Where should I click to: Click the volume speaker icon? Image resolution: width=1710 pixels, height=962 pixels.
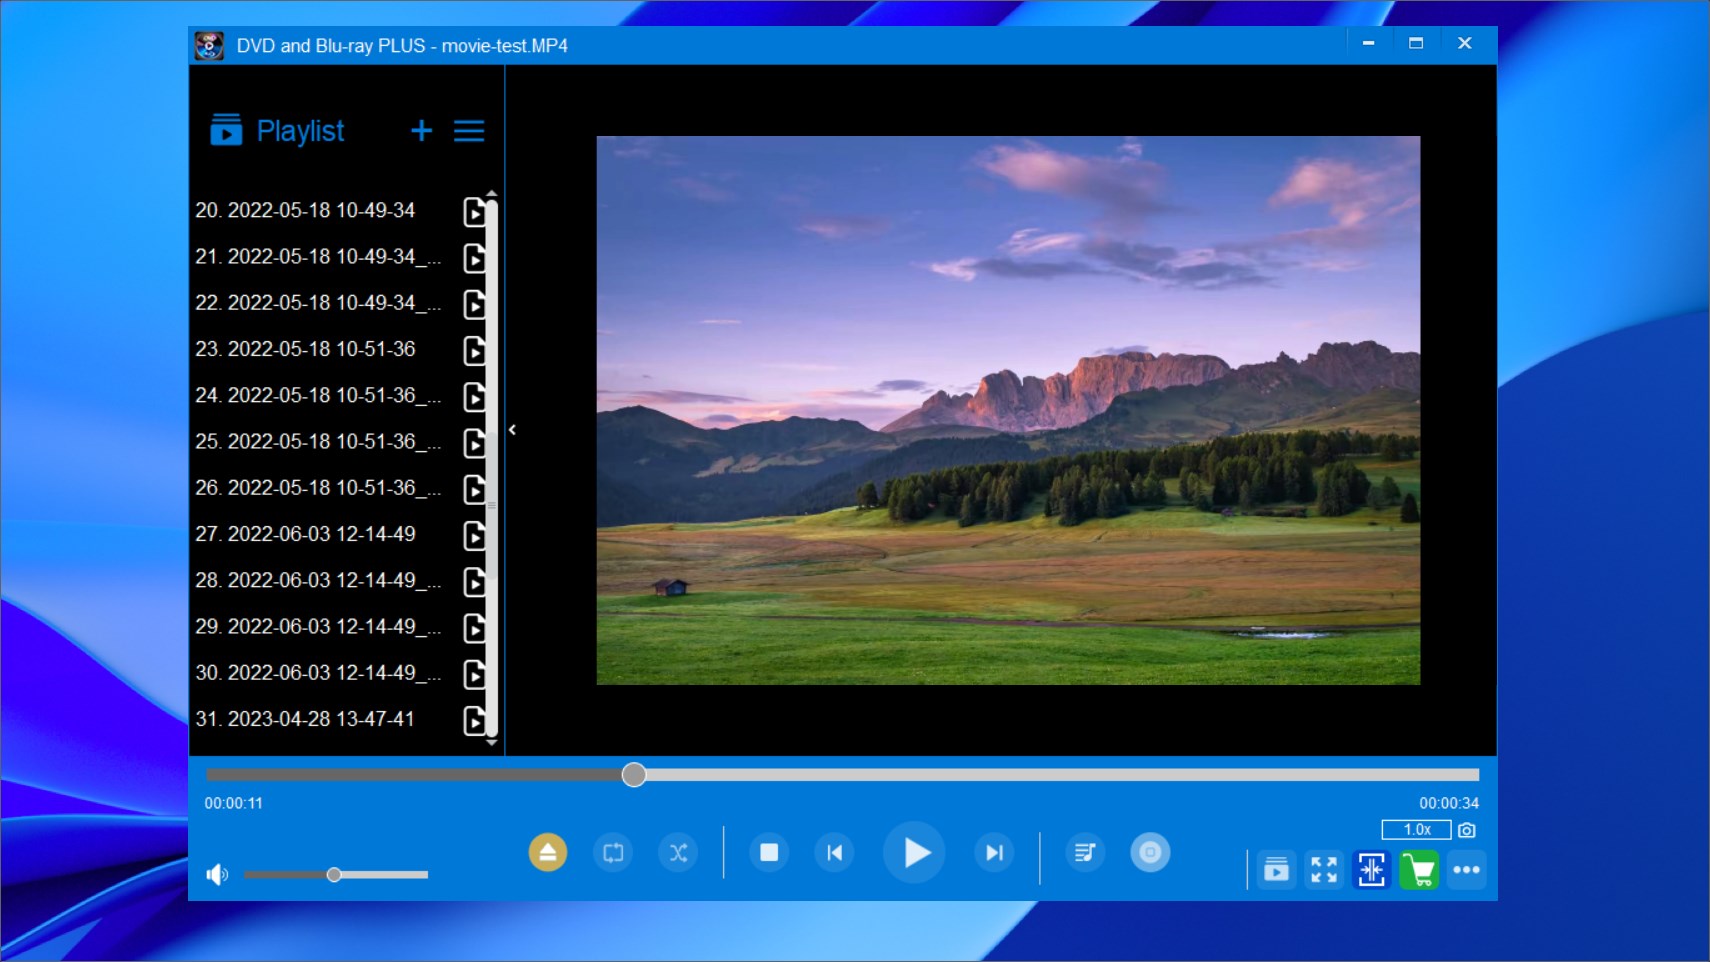click(x=217, y=874)
